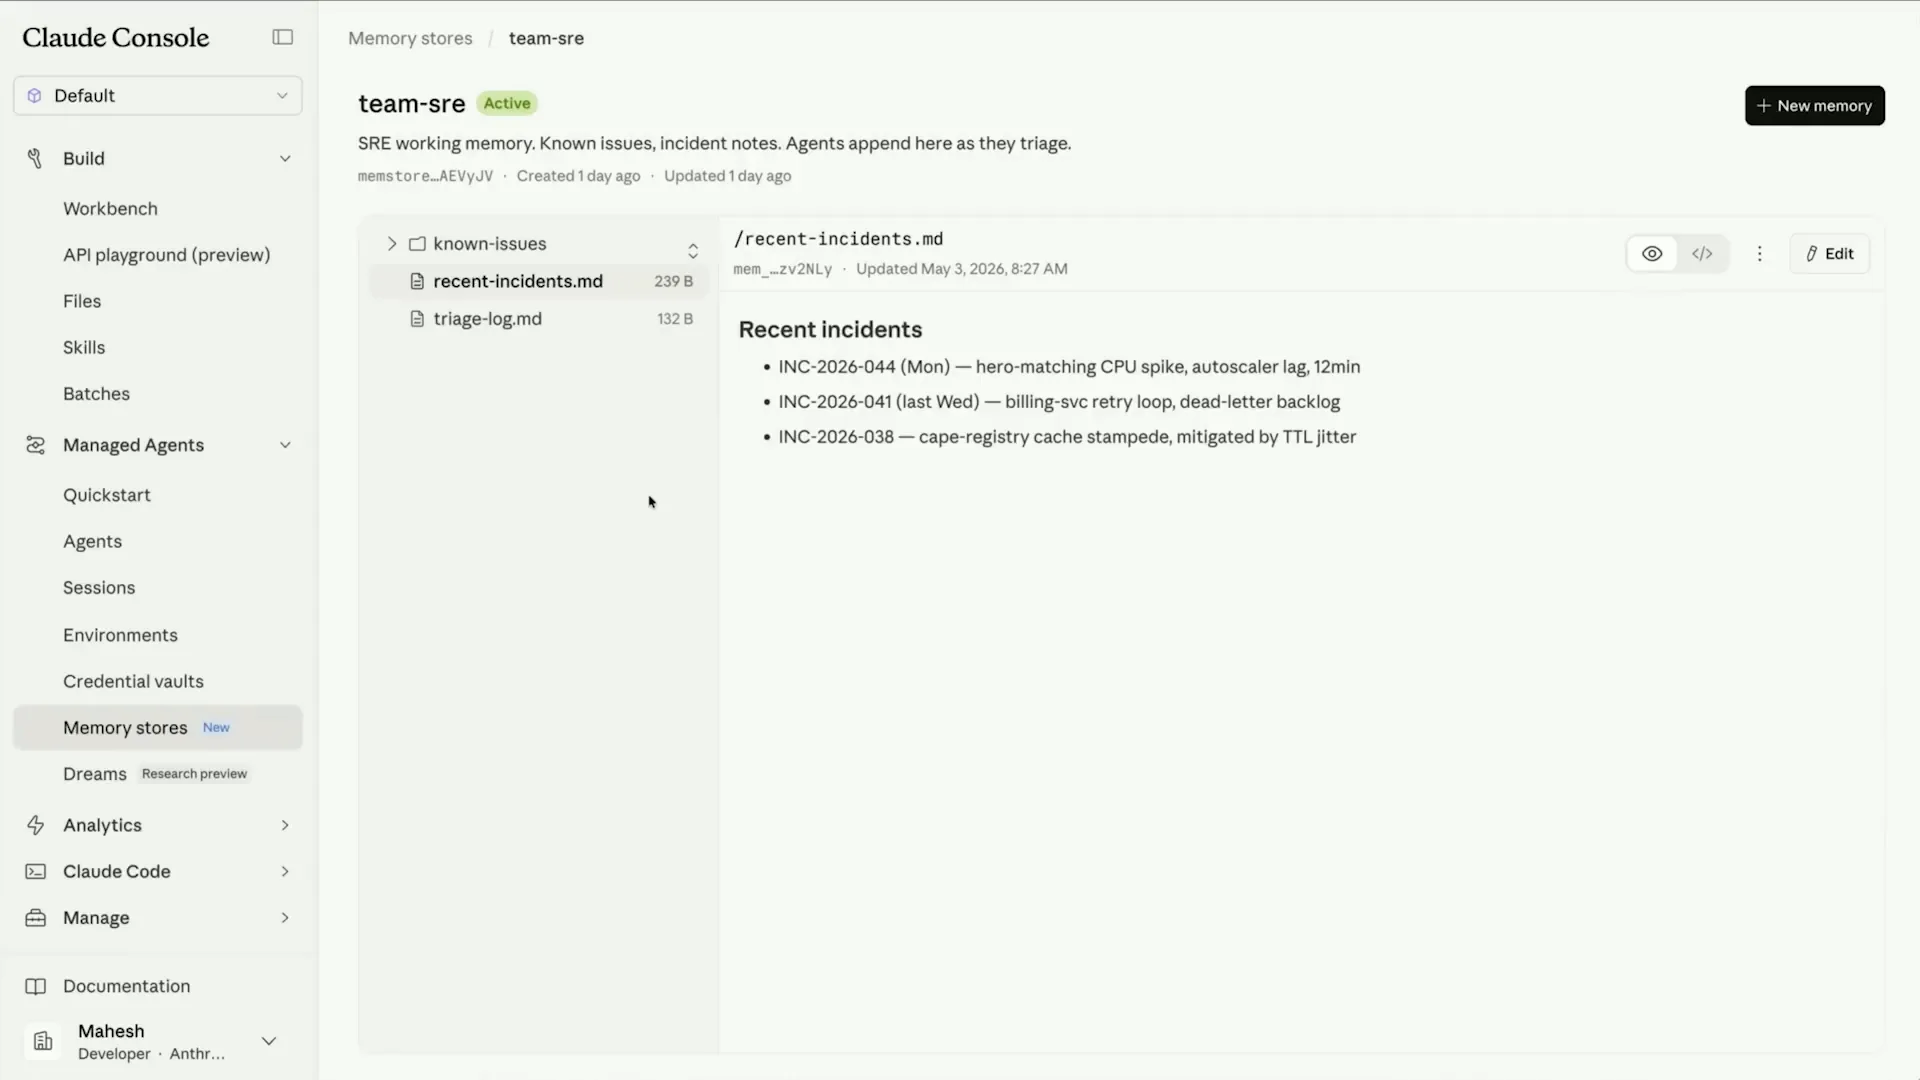Open the three-dot more options menu

(x=1759, y=254)
